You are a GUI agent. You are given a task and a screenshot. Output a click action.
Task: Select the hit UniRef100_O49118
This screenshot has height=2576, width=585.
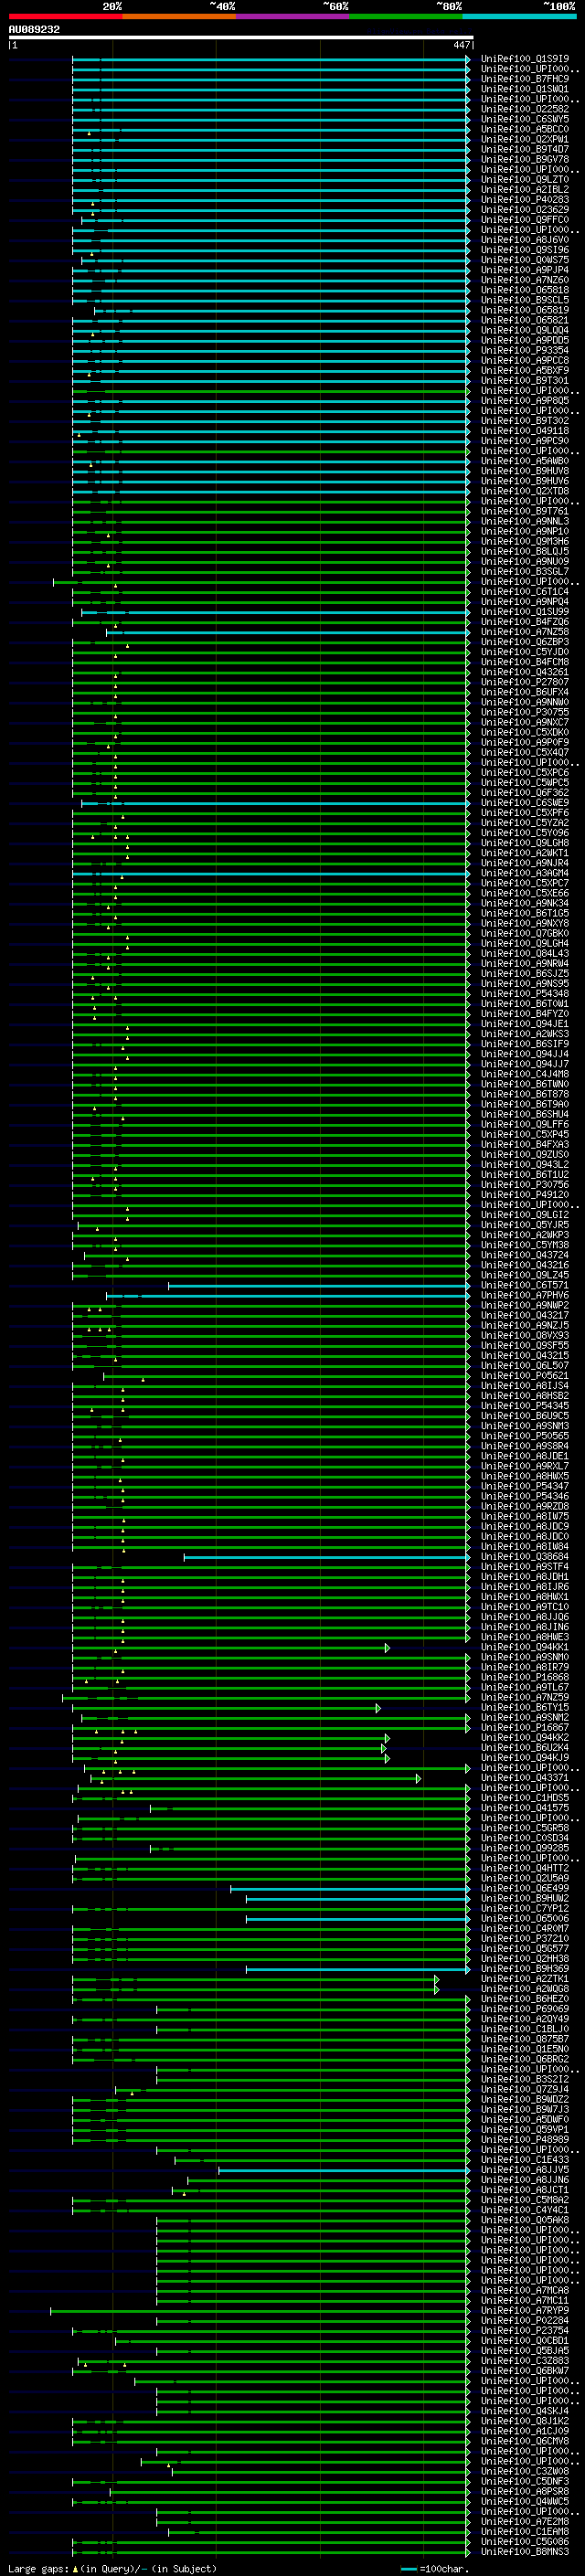click(525, 431)
